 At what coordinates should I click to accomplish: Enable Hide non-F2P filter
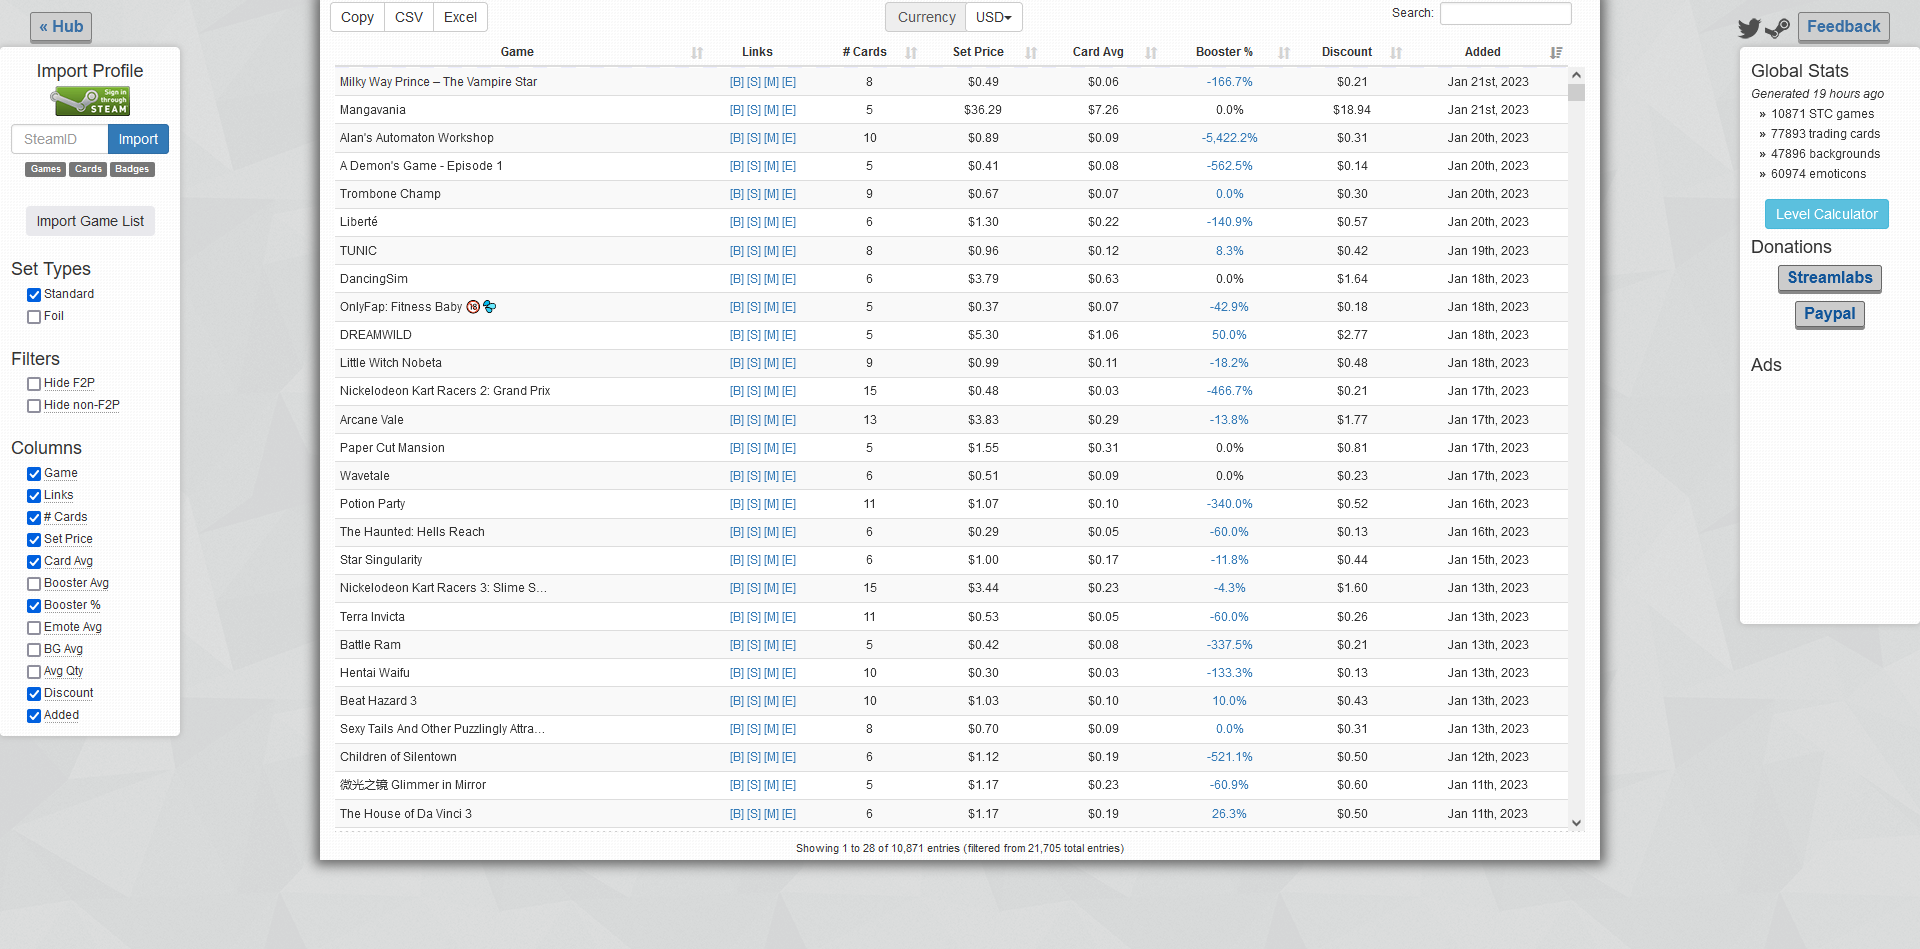click(x=34, y=406)
